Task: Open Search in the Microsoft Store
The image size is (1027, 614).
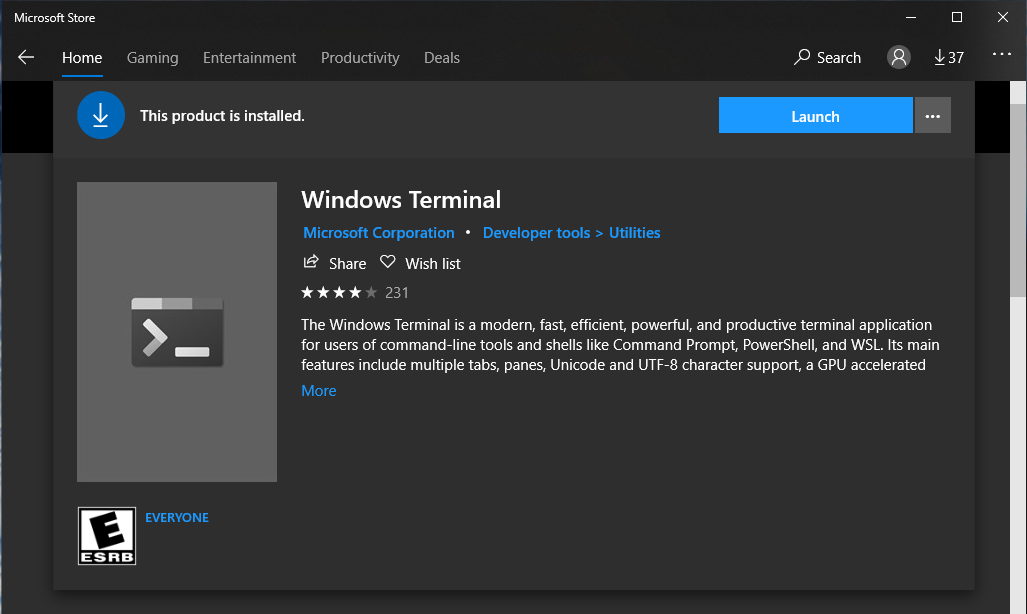Action: (x=826, y=57)
